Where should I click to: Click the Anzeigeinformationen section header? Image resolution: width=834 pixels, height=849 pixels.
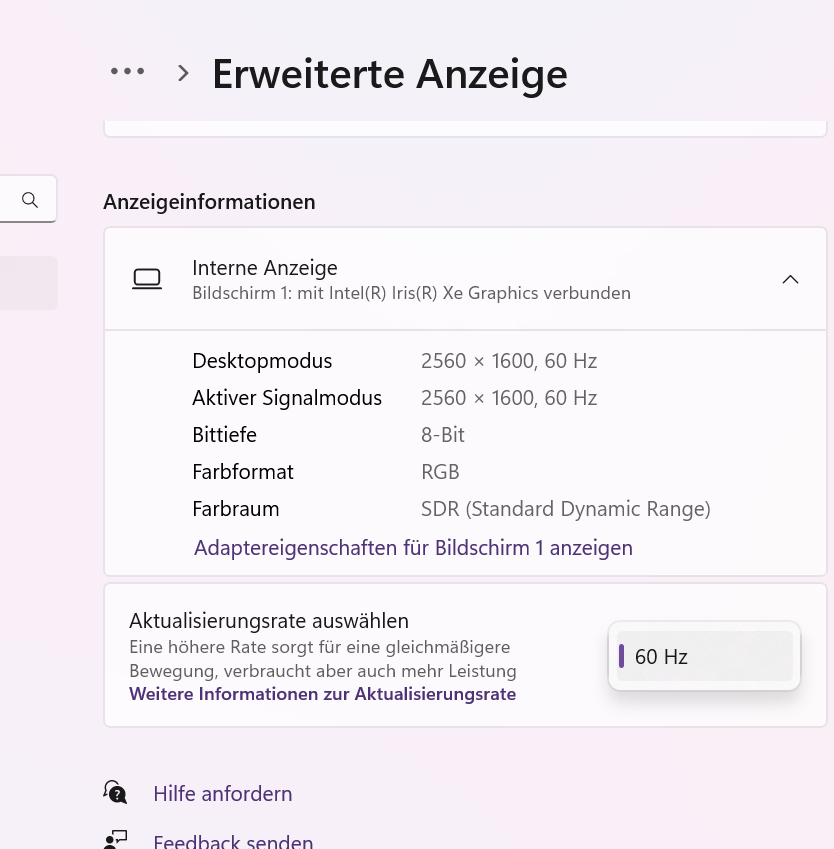tap(209, 201)
